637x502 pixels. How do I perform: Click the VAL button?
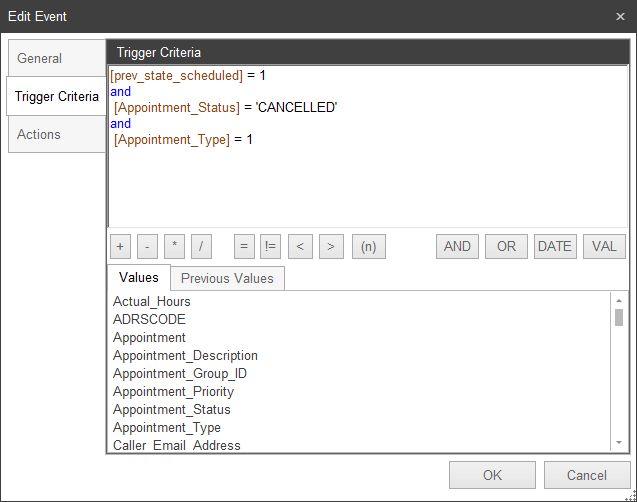pos(604,247)
